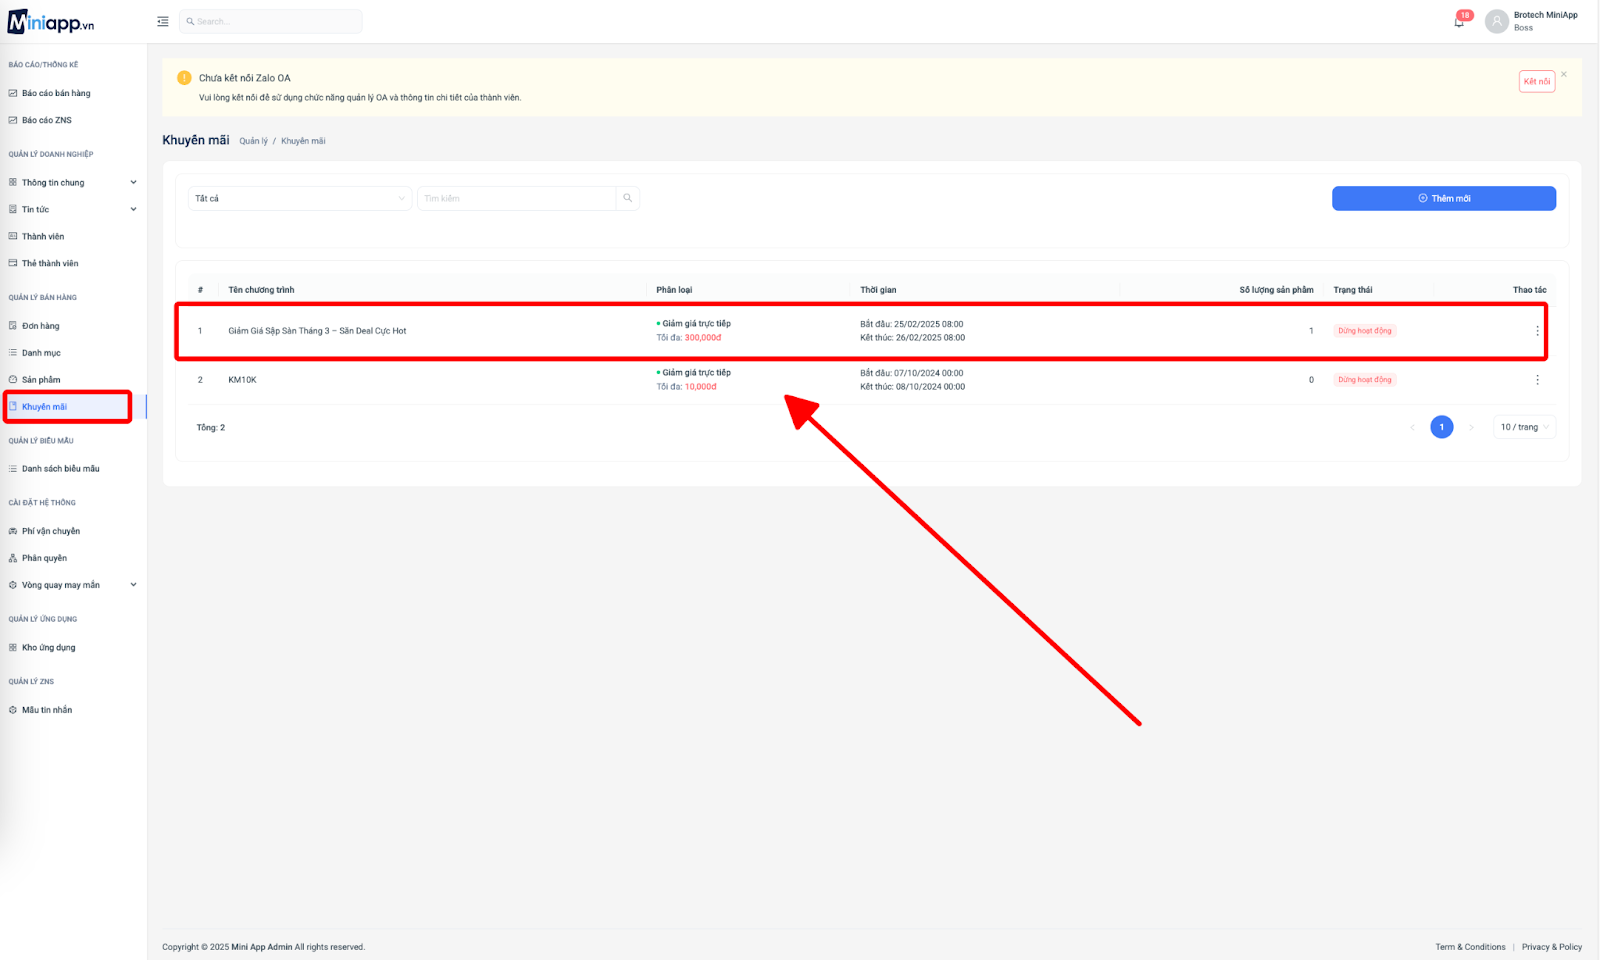Close the Zalo OA warning banner
1600x960 pixels.
pos(1564,74)
